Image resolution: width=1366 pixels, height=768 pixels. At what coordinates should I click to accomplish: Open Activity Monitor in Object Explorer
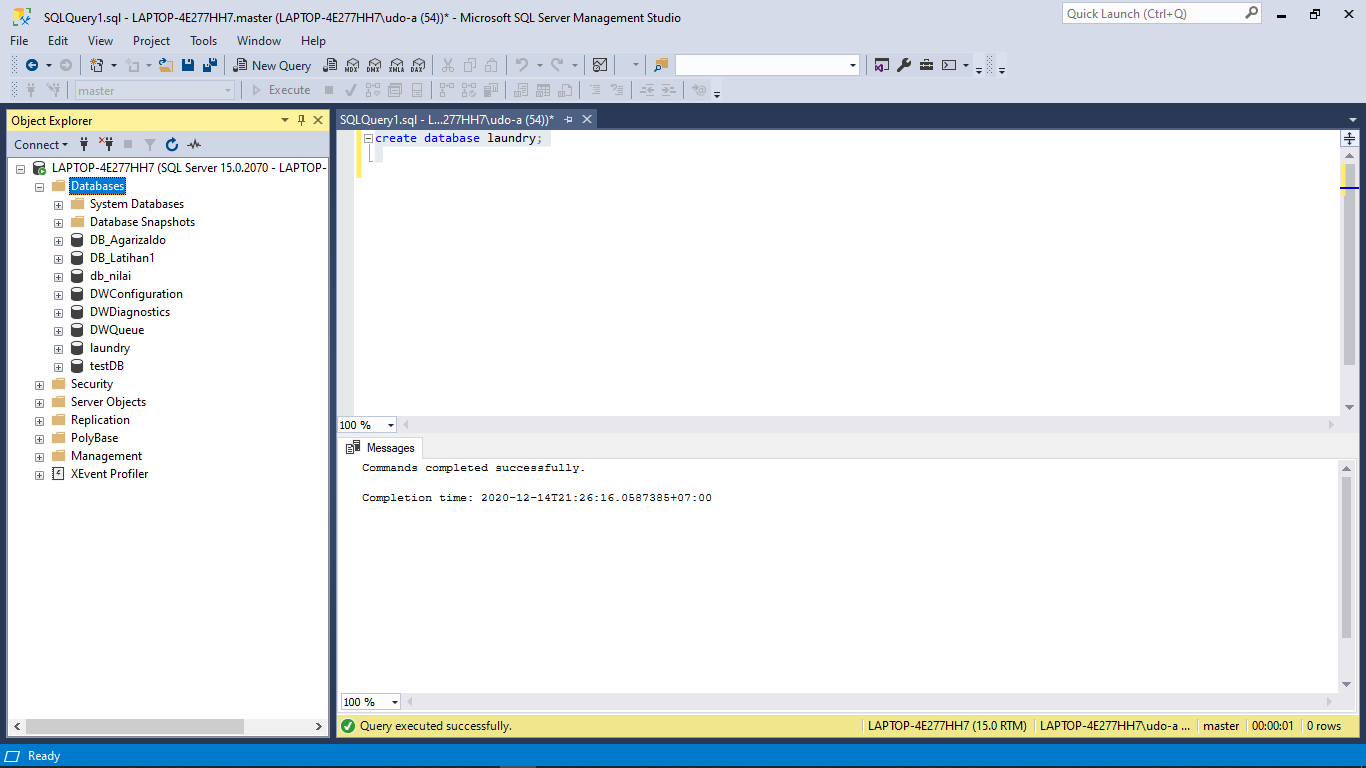(x=194, y=144)
